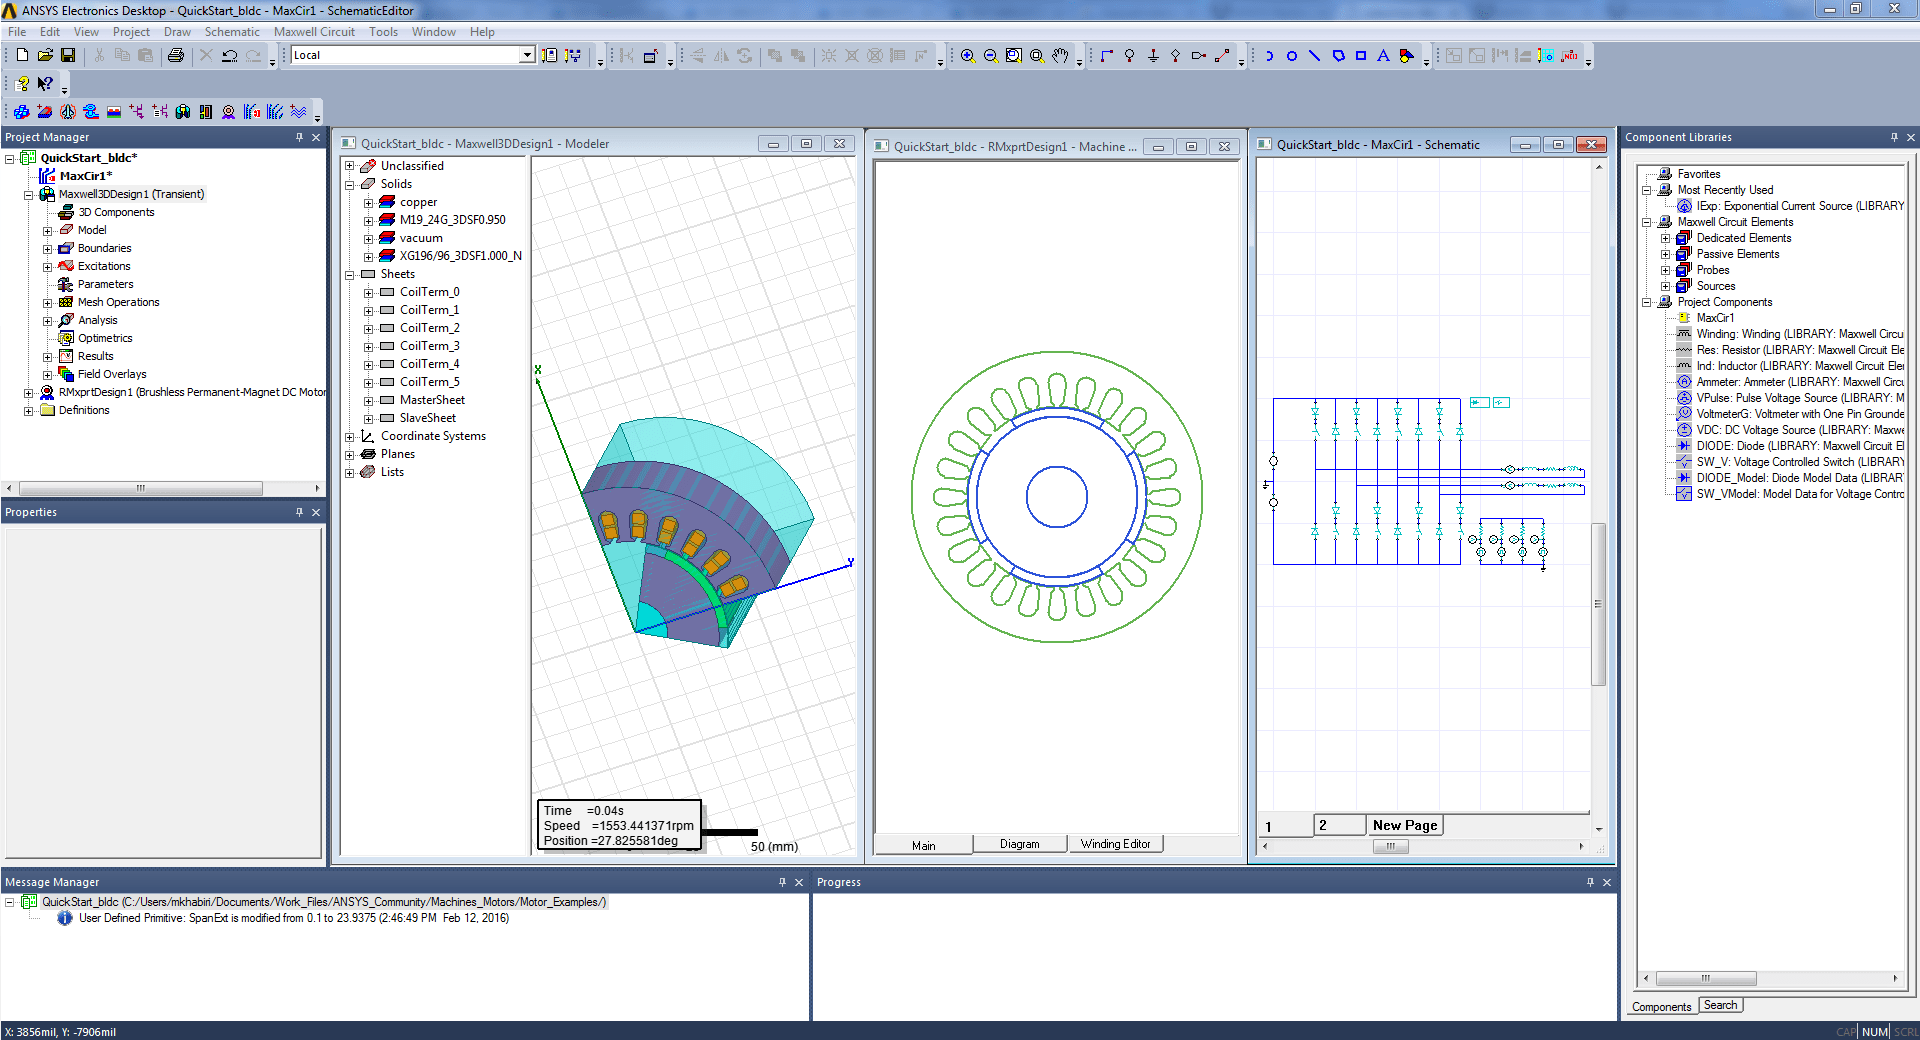The image size is (1920, 1040).
Task: Close the Message Manager panel
Action: pyautogui.click(x=799, y=882)
